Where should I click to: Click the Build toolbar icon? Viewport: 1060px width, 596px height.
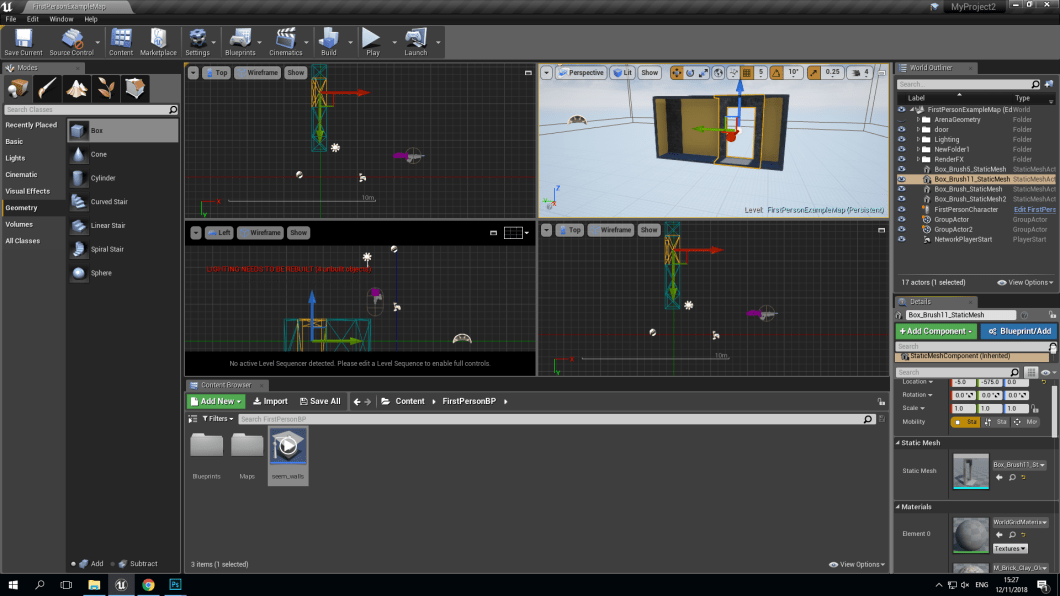328,41
